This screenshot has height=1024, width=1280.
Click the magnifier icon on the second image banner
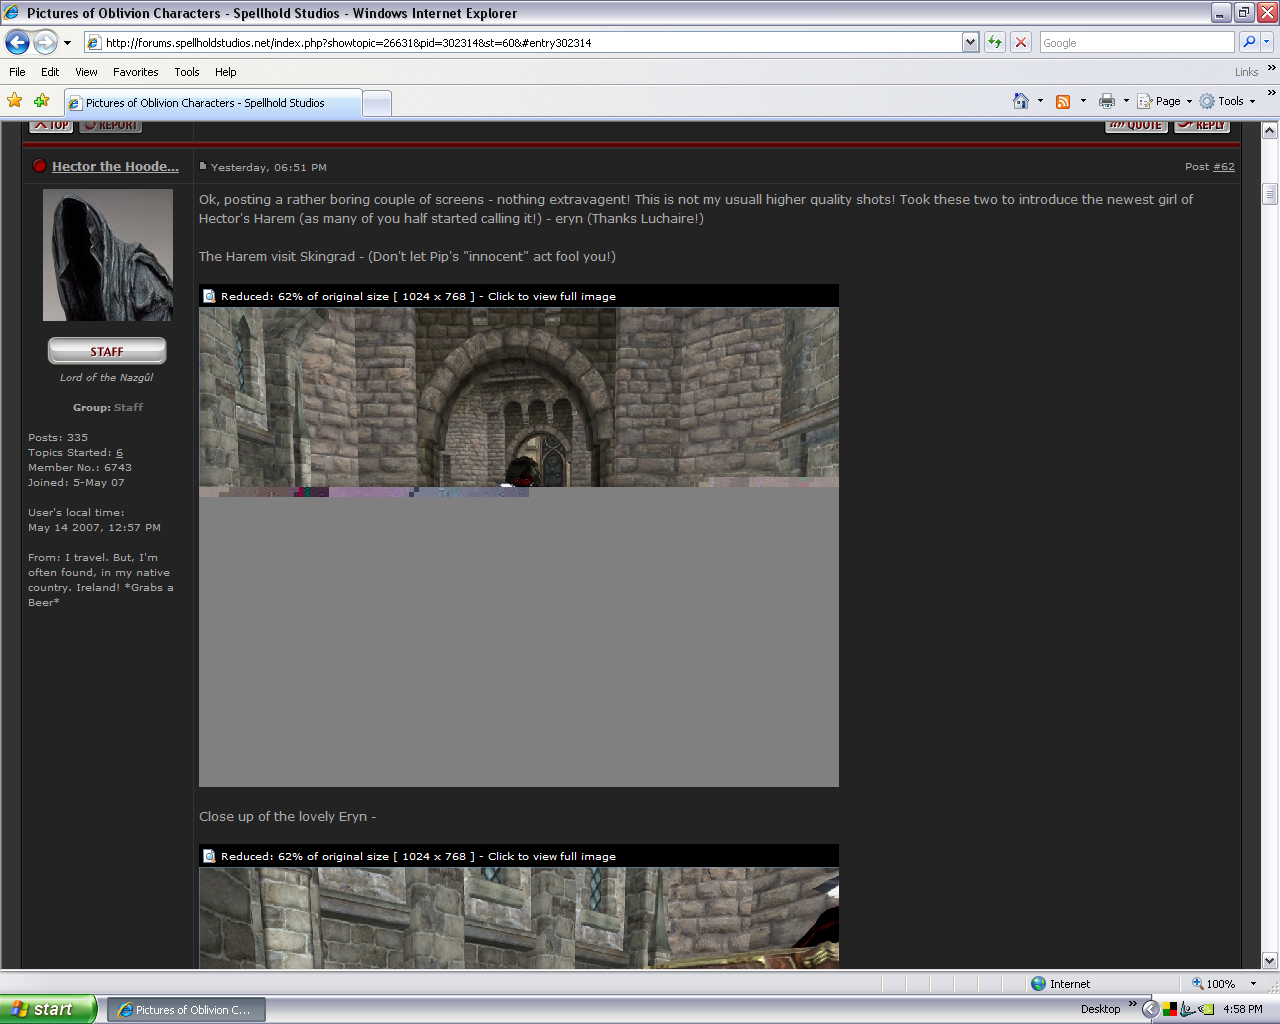(209, 856)
